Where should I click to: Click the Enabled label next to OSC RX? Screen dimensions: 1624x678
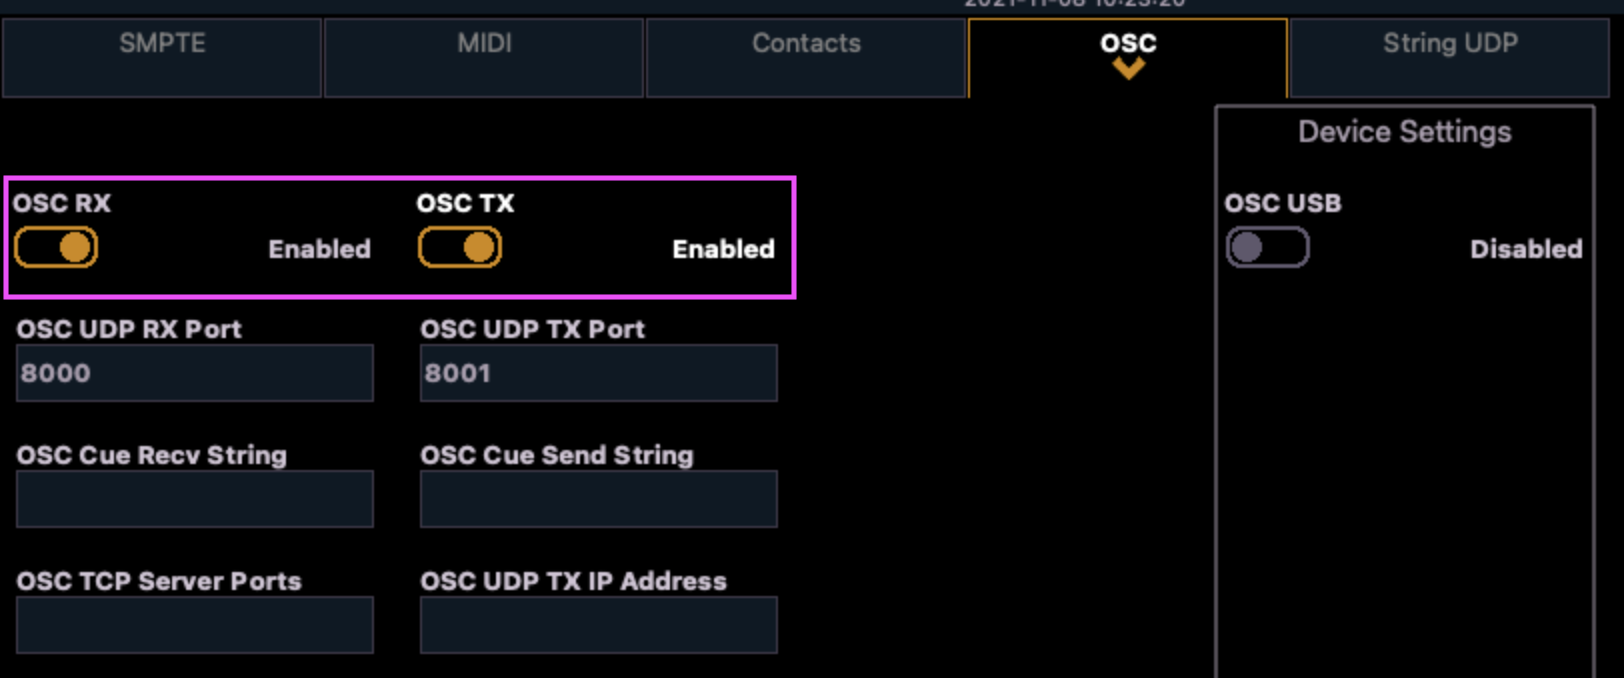tap(319, 249)
